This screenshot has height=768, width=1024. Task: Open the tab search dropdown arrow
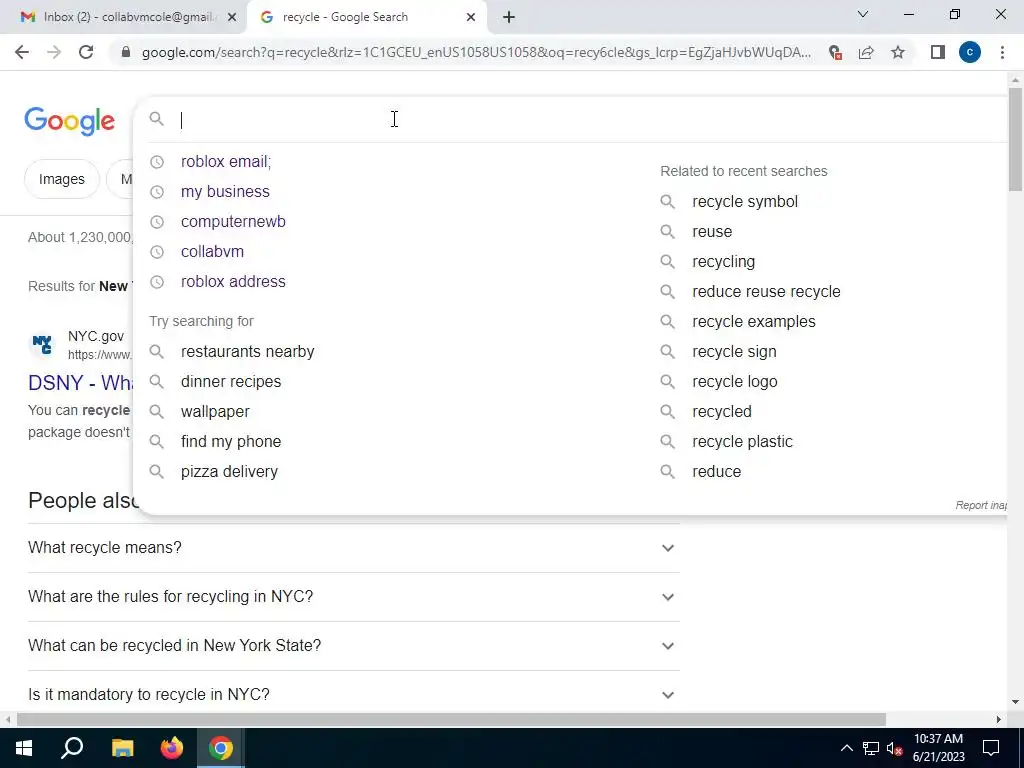863,14
